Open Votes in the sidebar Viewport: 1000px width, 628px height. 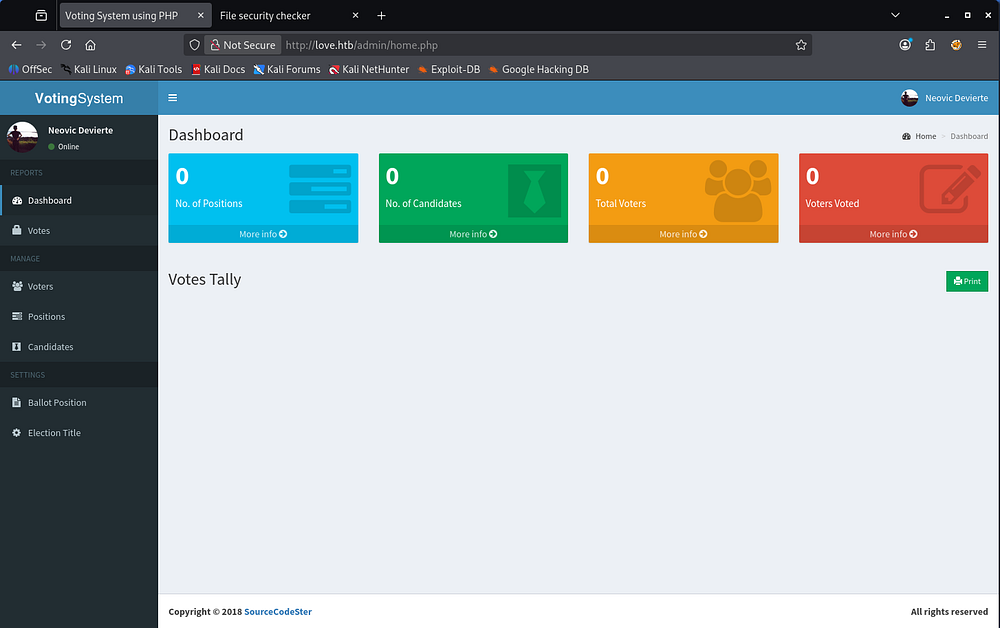coord(38,231)
